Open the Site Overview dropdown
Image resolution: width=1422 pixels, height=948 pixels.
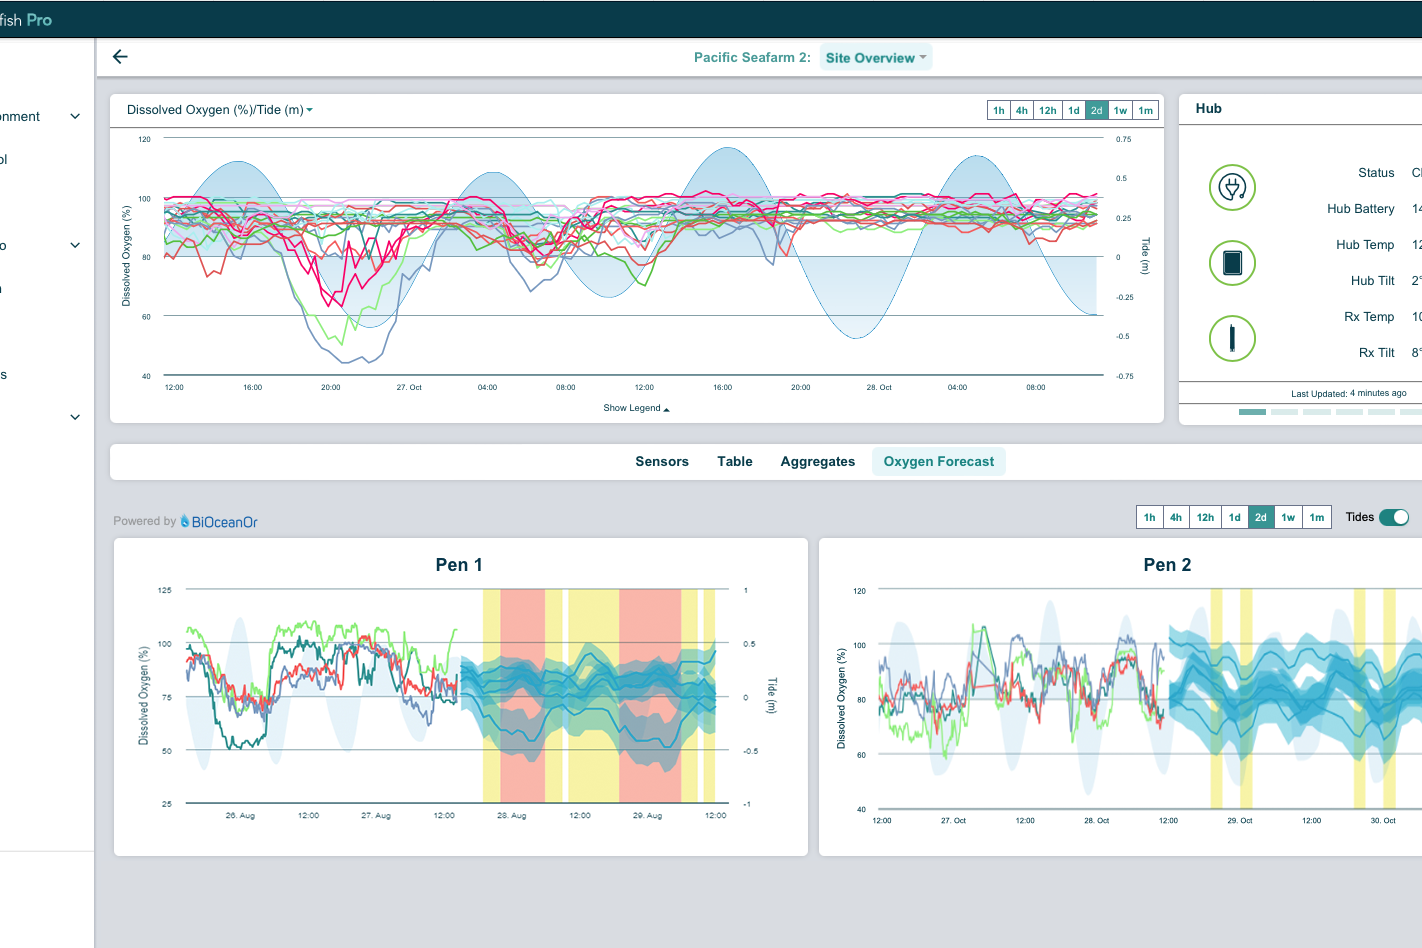coord(875,58)
